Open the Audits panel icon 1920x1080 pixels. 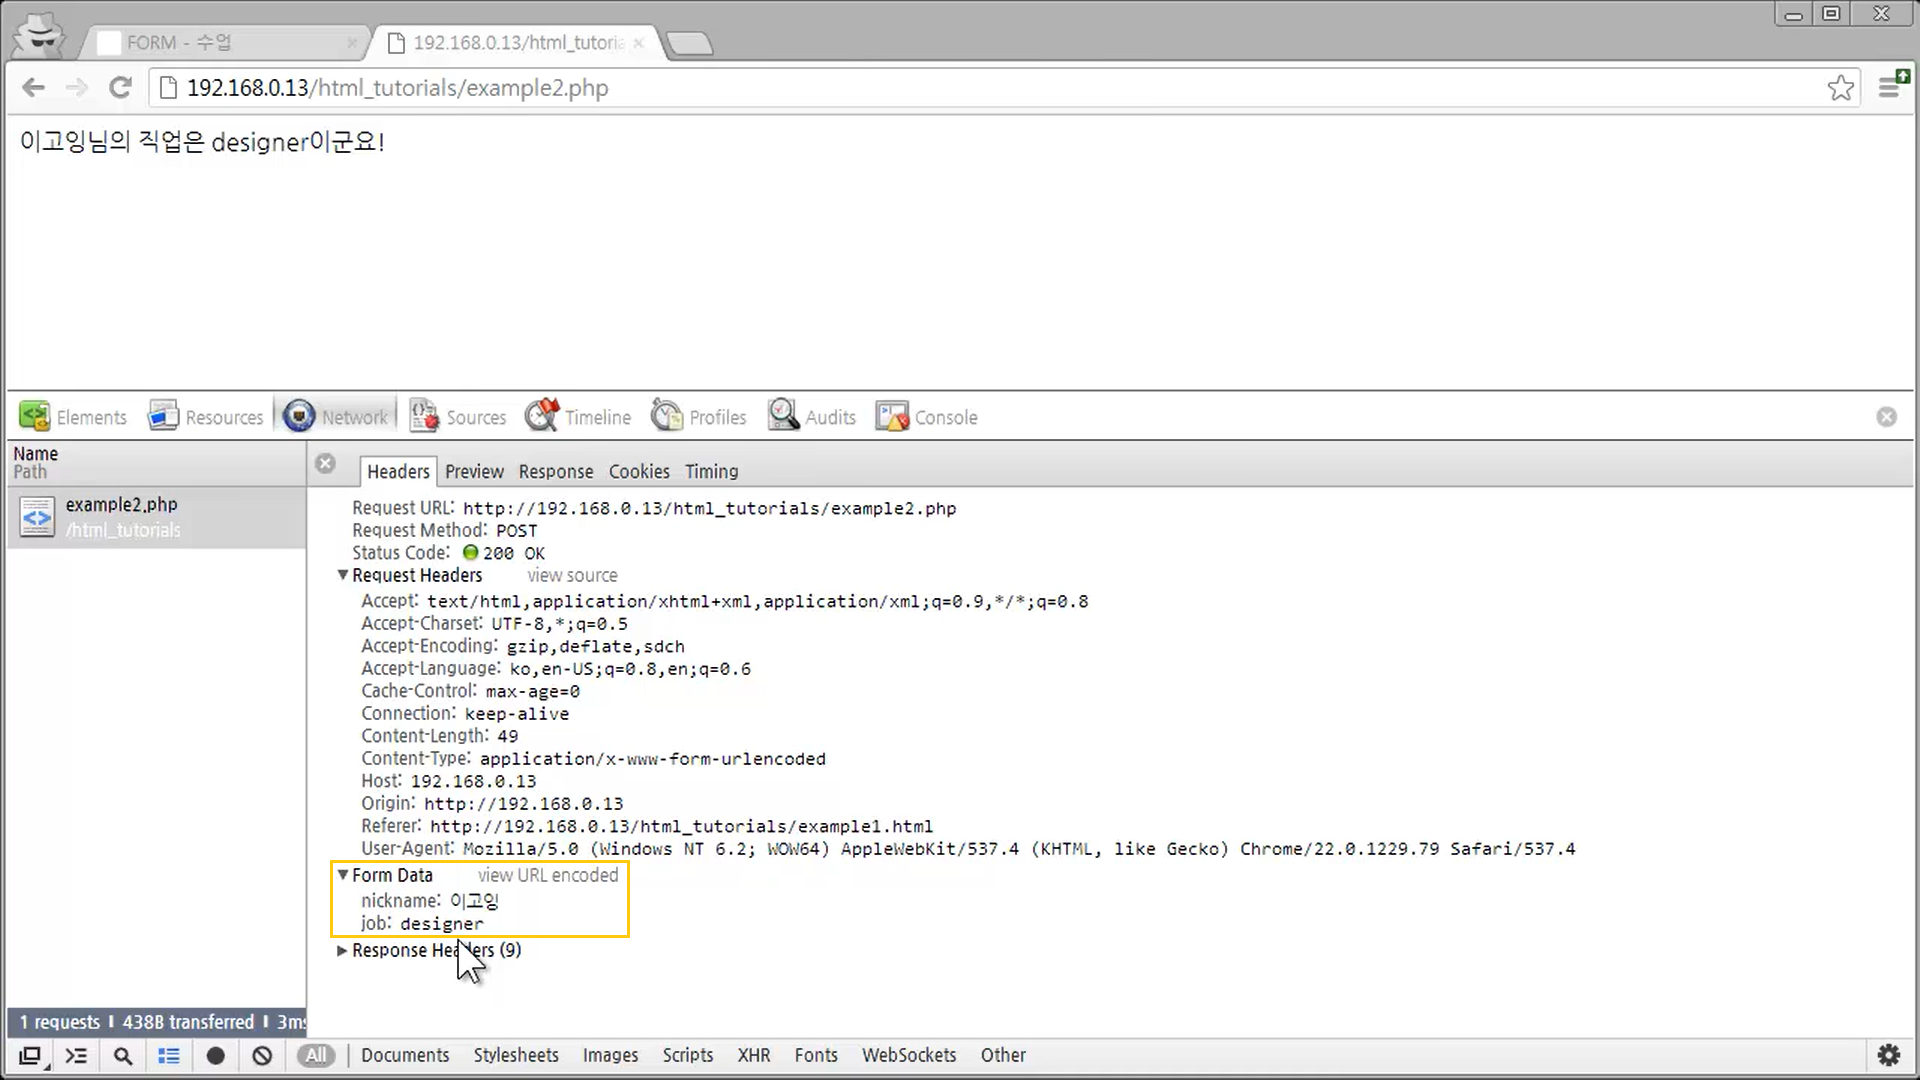tap(783, 416)
